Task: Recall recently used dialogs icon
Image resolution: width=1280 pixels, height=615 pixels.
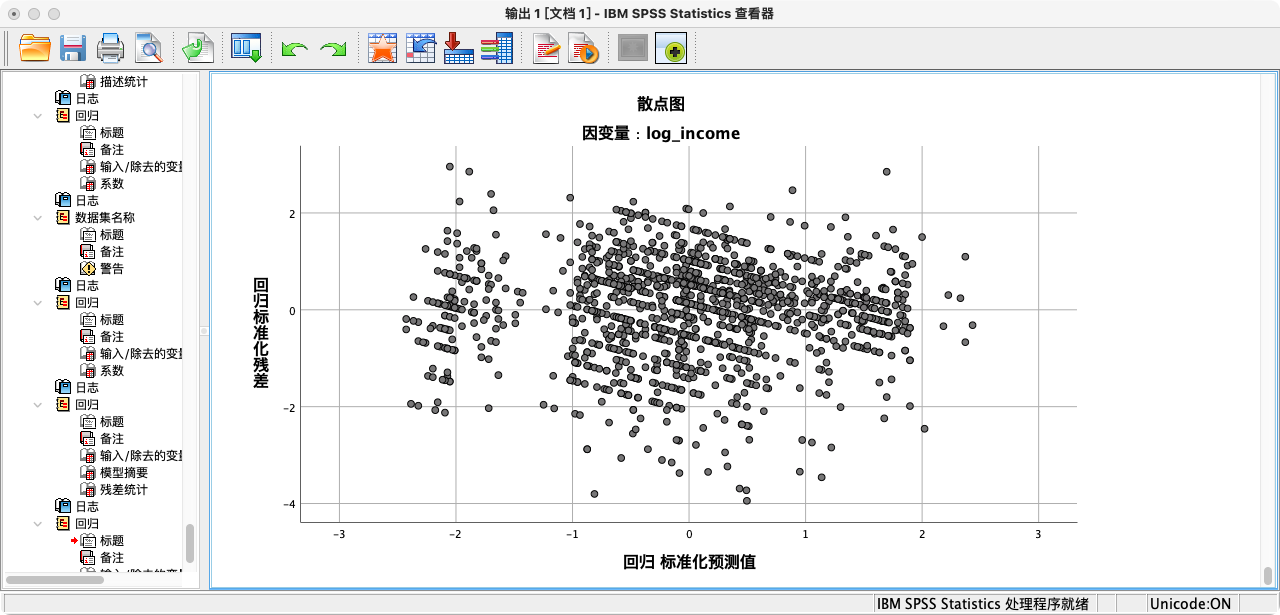Action: [246, 48]
